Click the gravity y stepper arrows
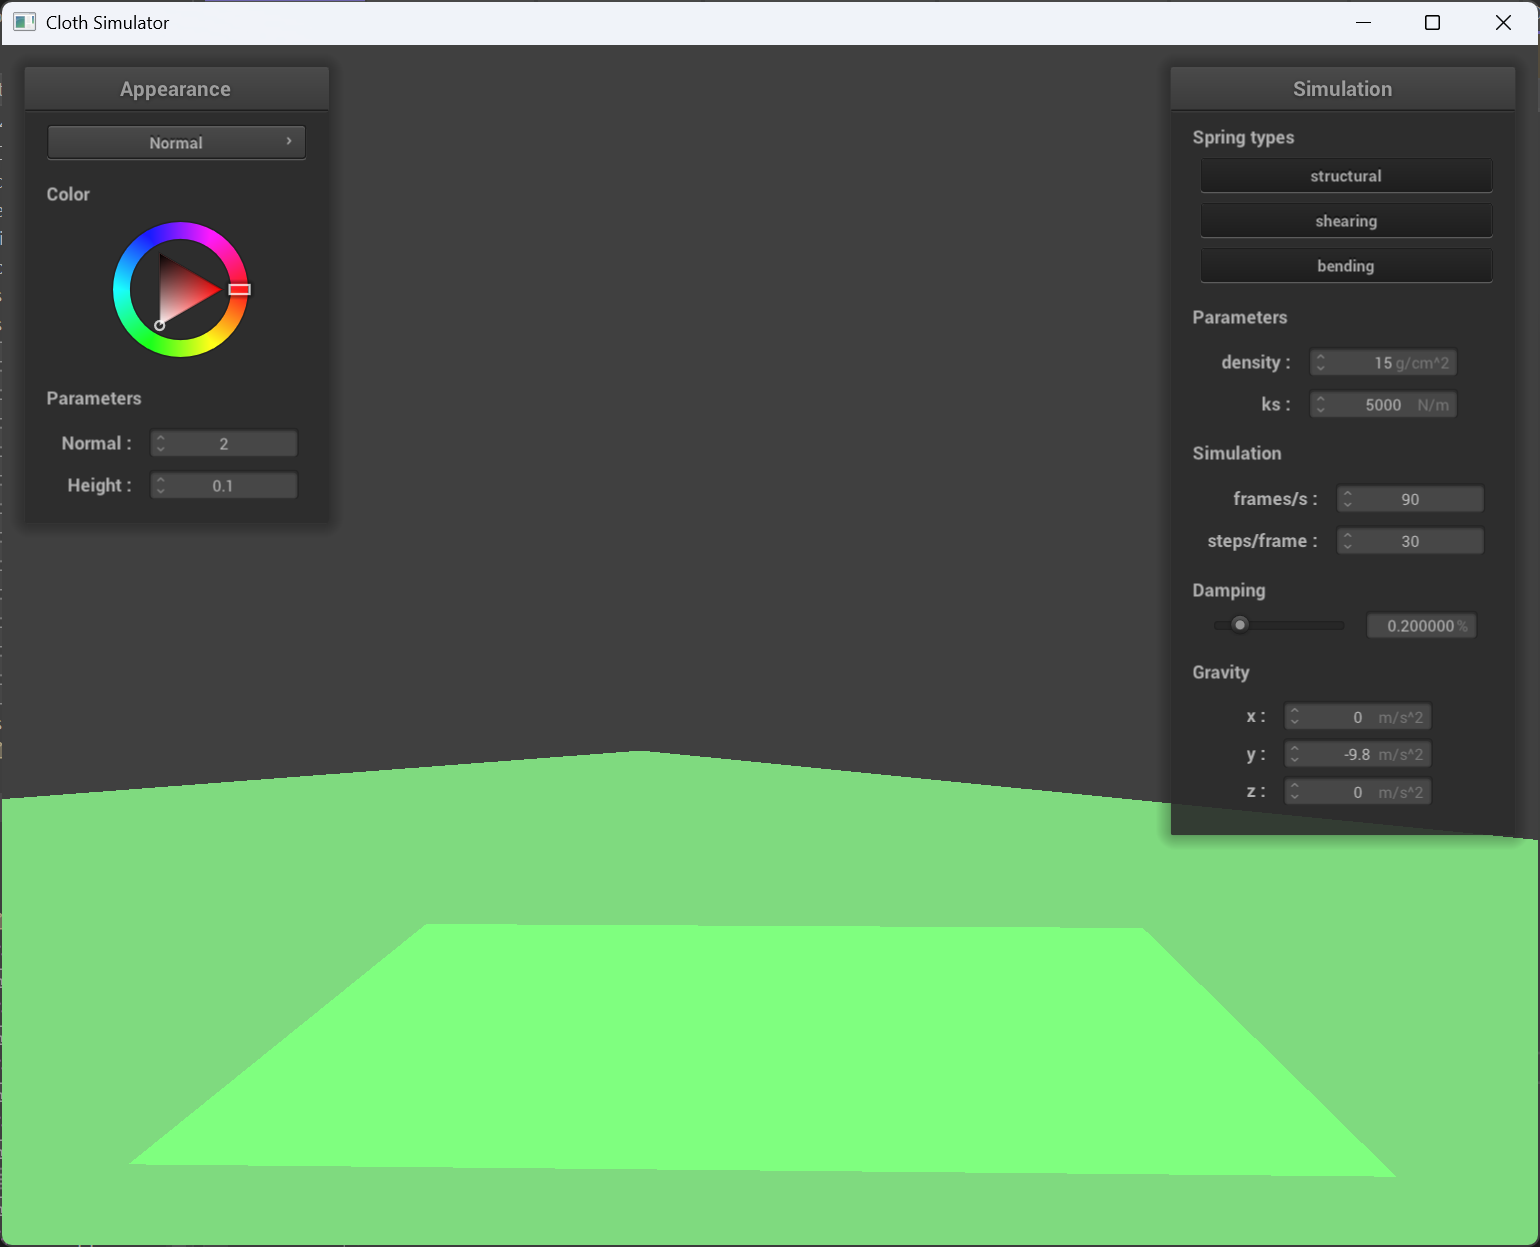Image resolution: width=1540 pixels, height=1247 pixels. (1295, 754)
